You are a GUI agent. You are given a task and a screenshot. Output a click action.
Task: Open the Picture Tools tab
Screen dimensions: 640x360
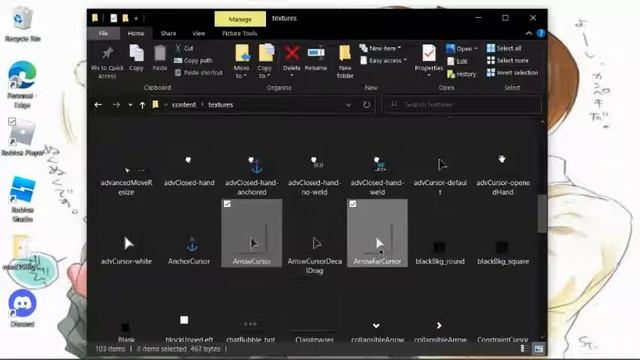tap(240, 33)
